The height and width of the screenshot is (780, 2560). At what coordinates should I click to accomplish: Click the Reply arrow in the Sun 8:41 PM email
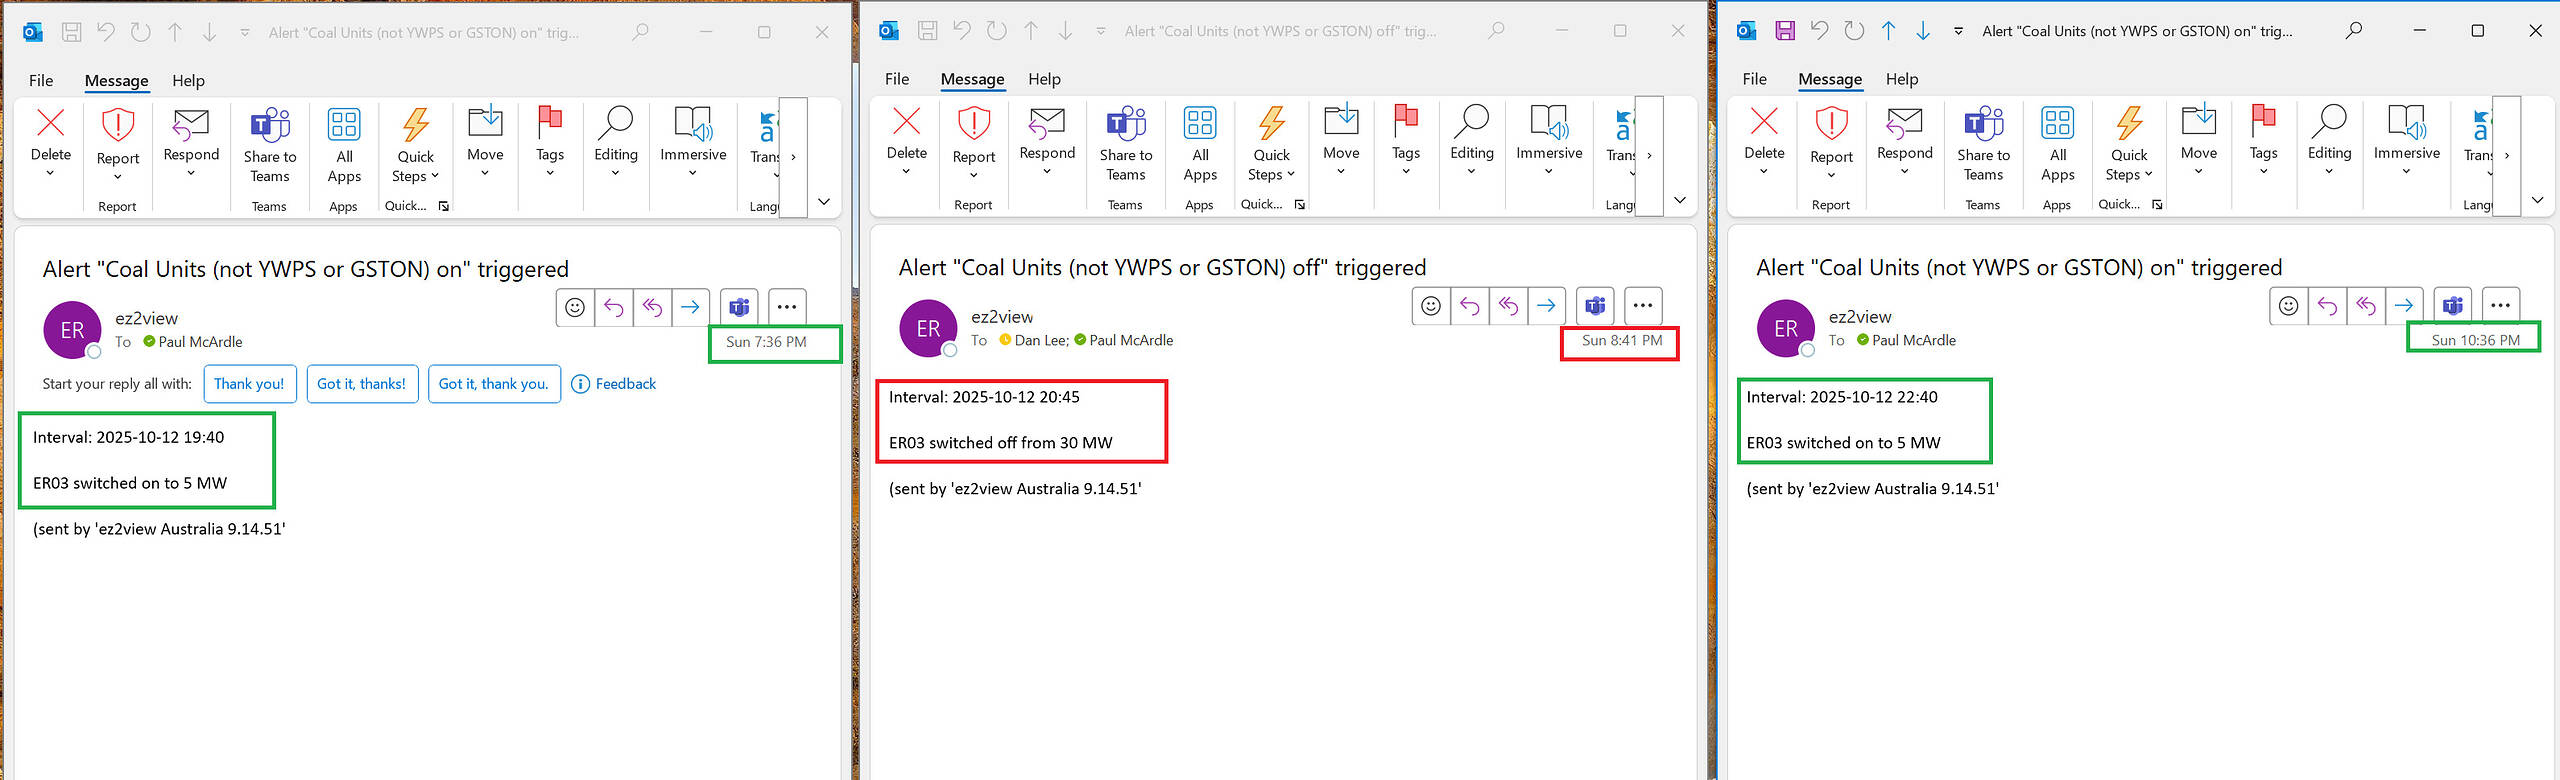point(1469,306)
